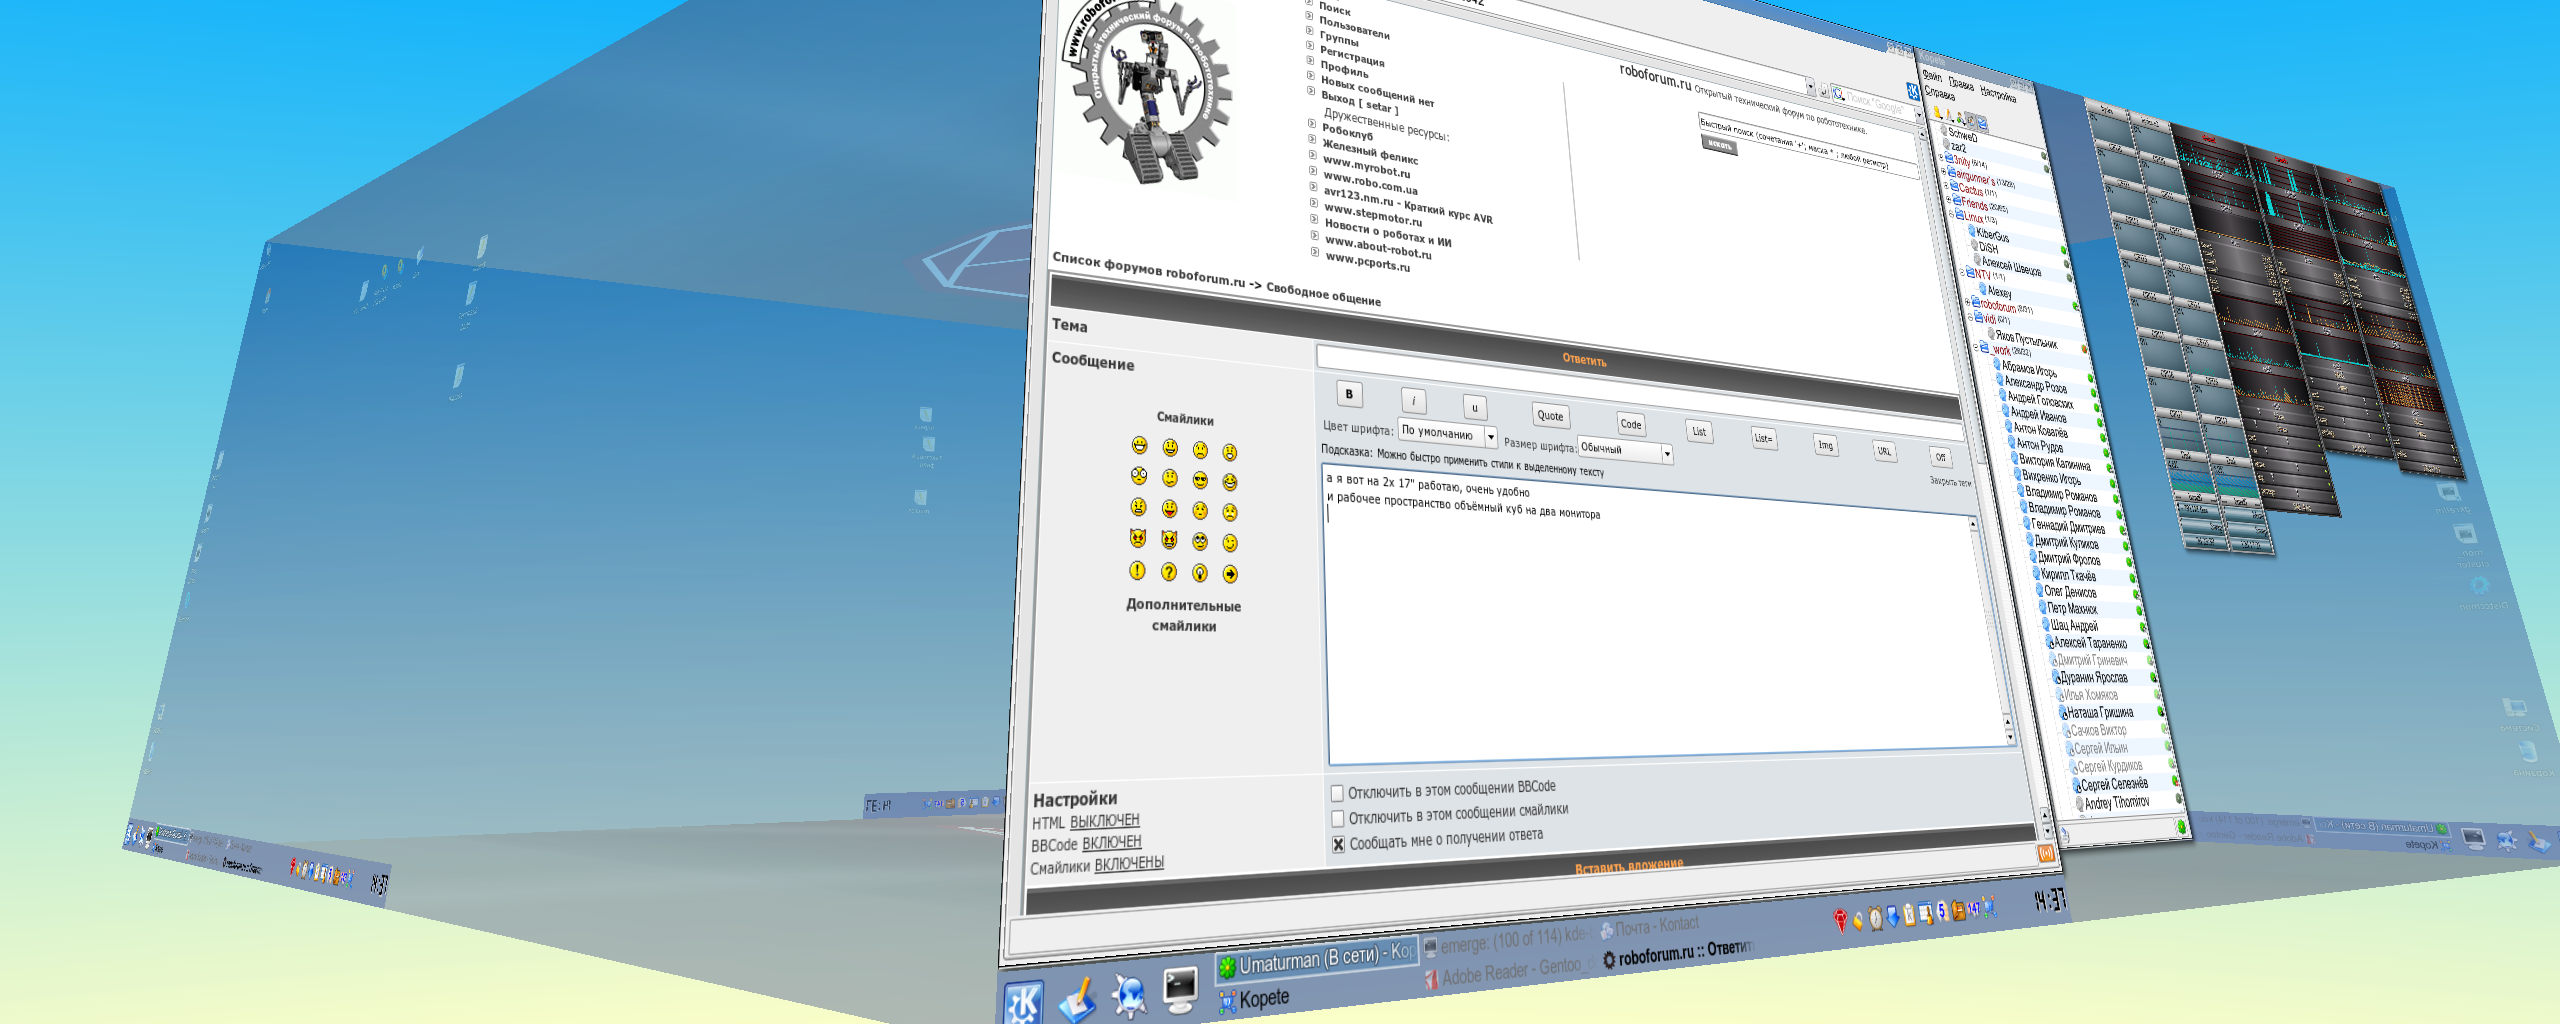The image size is (2560, 1024).
Task: Open the Файл menu in Kopete
Action: click(x=1932, y=77)
